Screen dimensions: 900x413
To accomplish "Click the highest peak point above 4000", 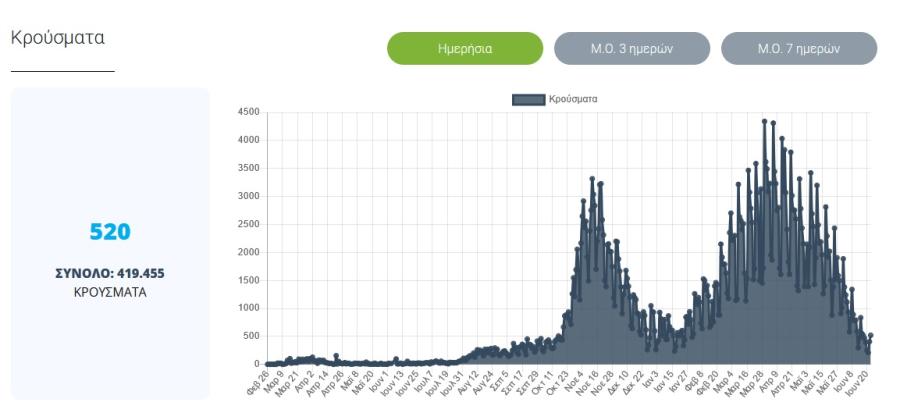I will 765,122.
